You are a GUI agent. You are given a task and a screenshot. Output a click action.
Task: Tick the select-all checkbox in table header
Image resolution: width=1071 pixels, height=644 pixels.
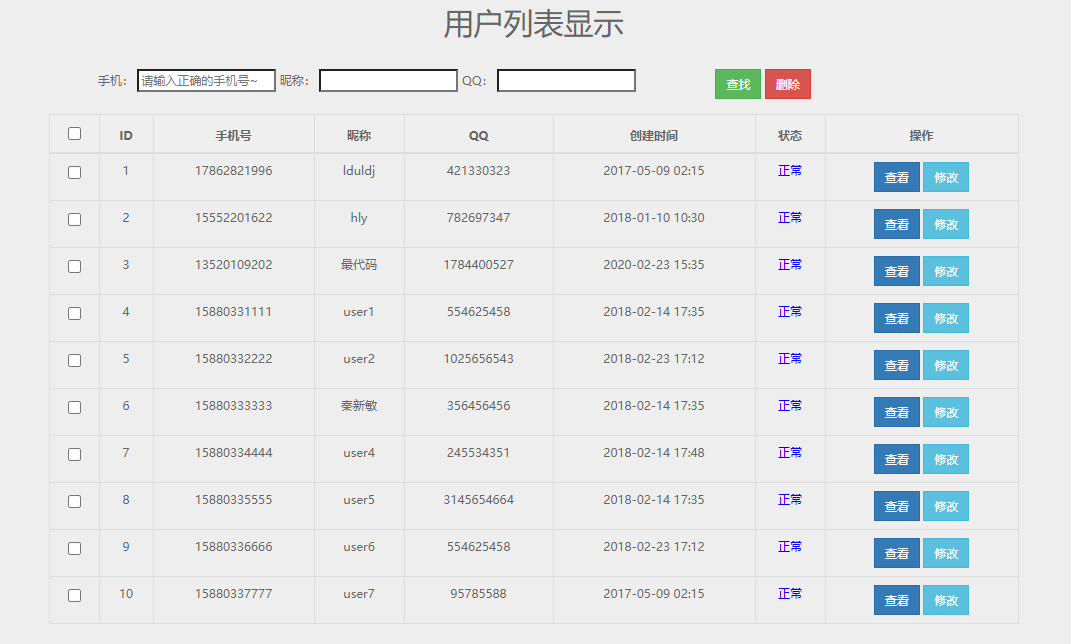coord(74,134)
